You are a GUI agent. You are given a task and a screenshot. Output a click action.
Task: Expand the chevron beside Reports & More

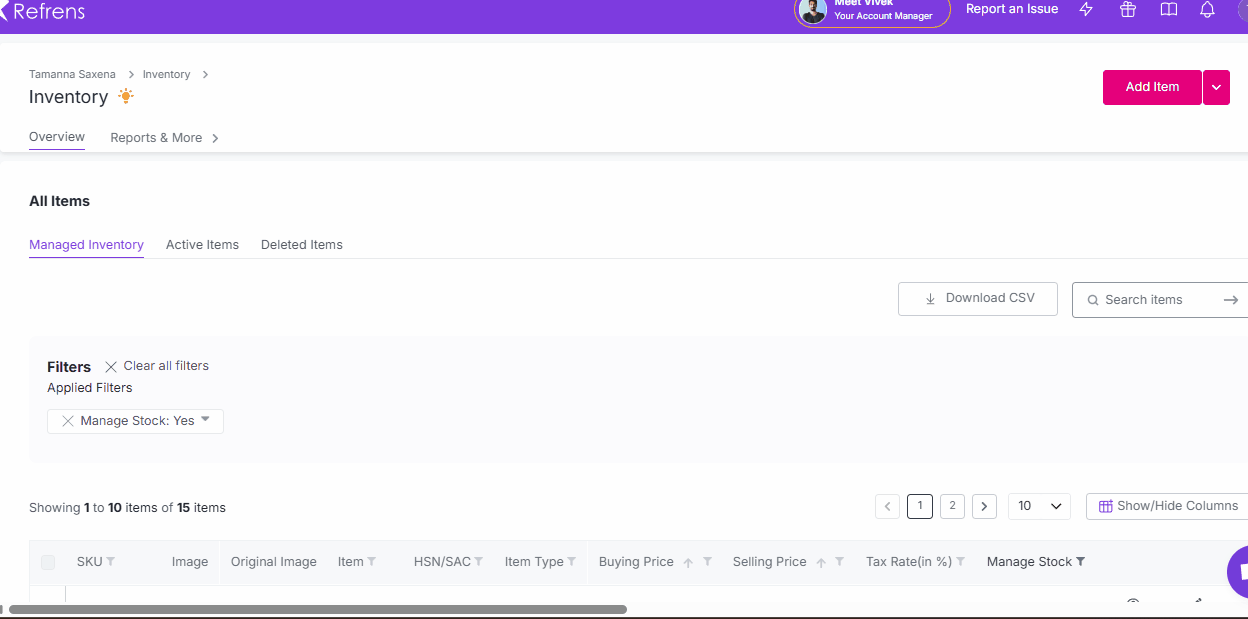coord(215,138)
